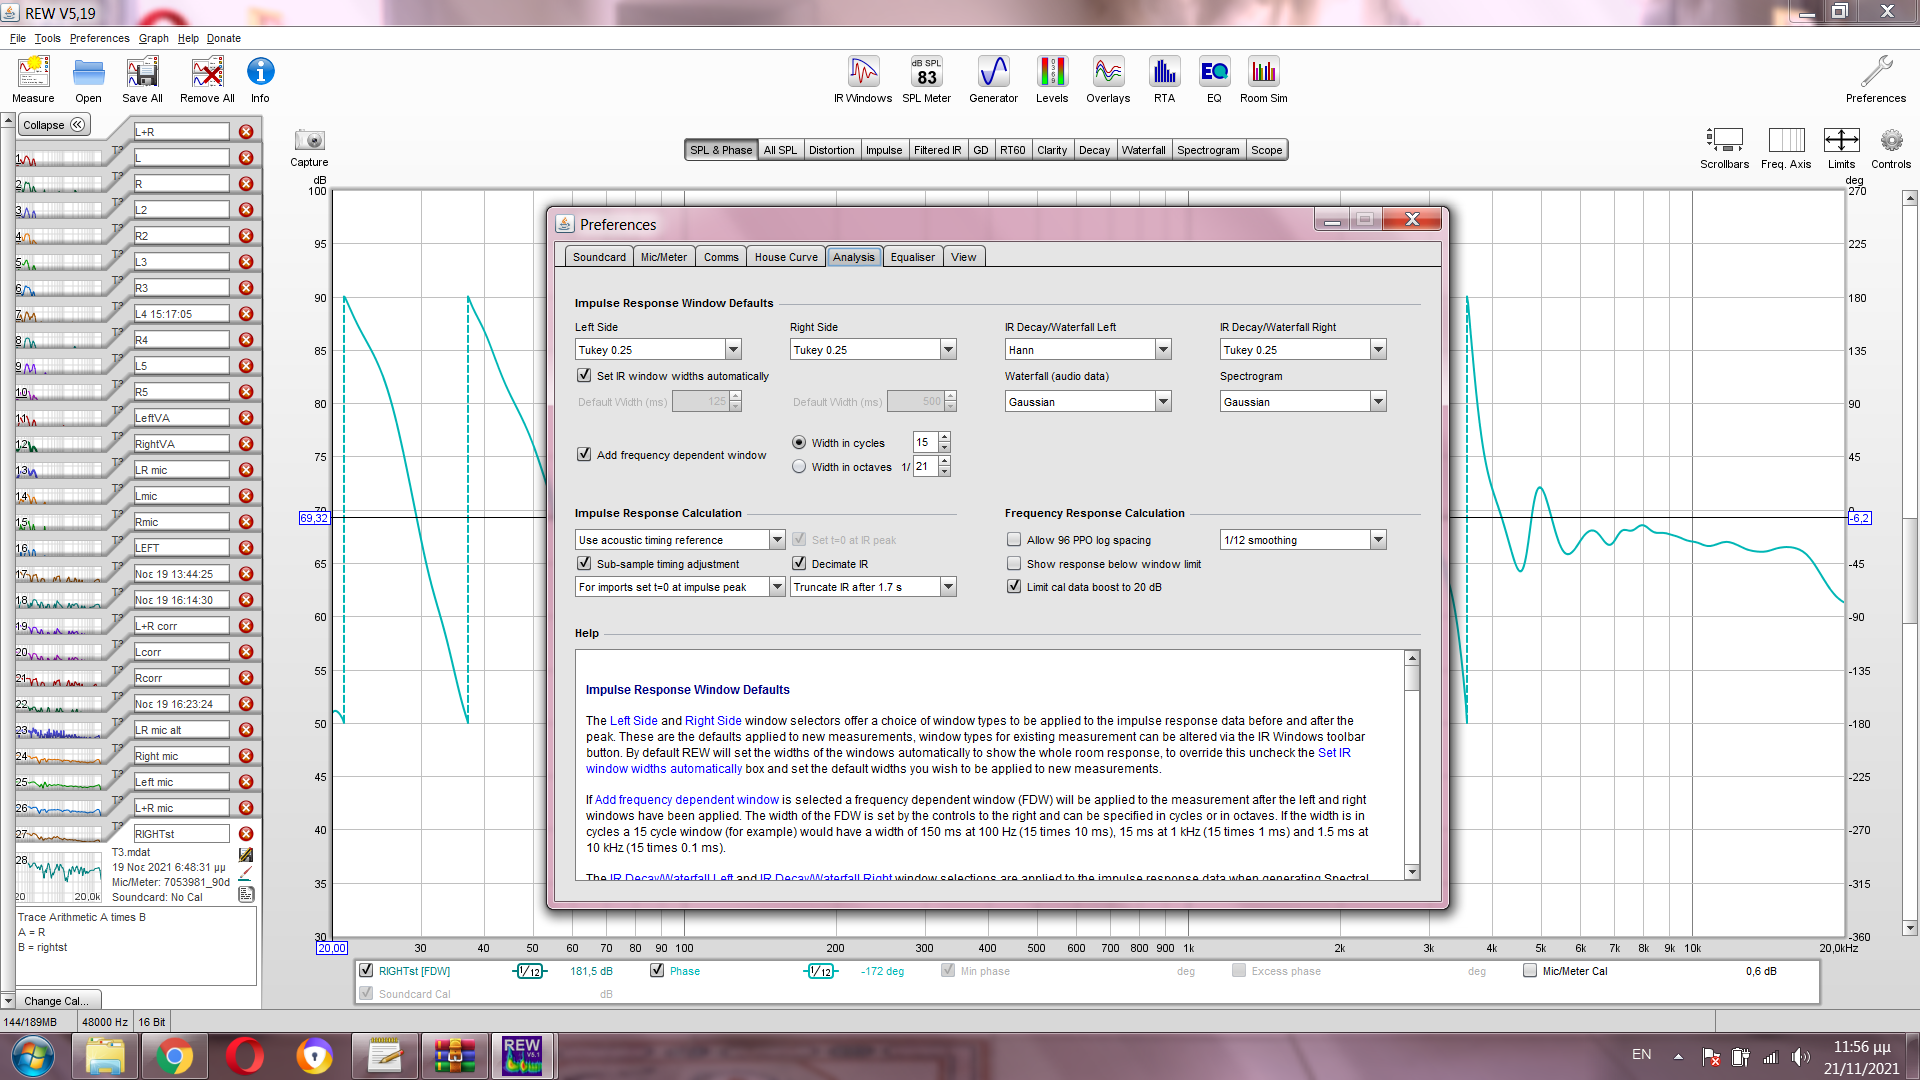
Task: Select the Waterfall graph tab
Action: (x=1143, y=150)
